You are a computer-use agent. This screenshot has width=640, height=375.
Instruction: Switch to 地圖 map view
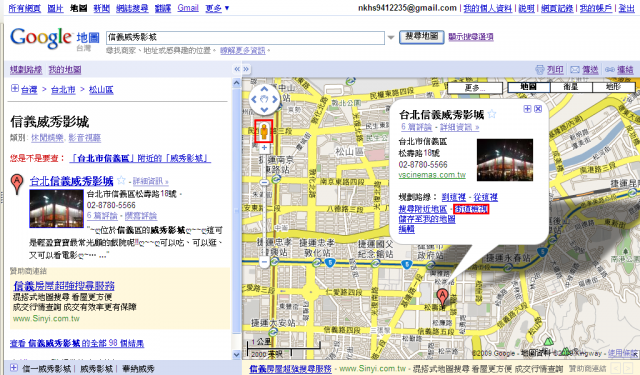[x=529, y=87]
